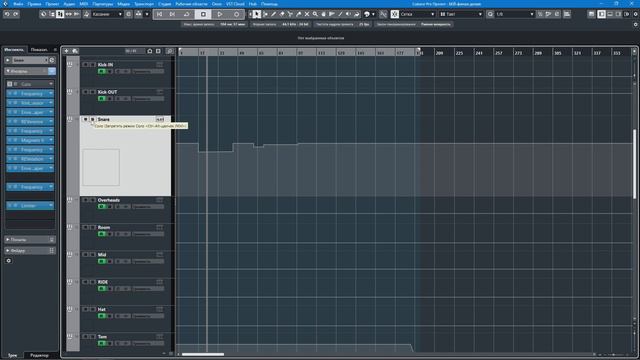This screenshot has height=360, width=640.
Task: Open the inspector settings gear
Action: [9, 260]
